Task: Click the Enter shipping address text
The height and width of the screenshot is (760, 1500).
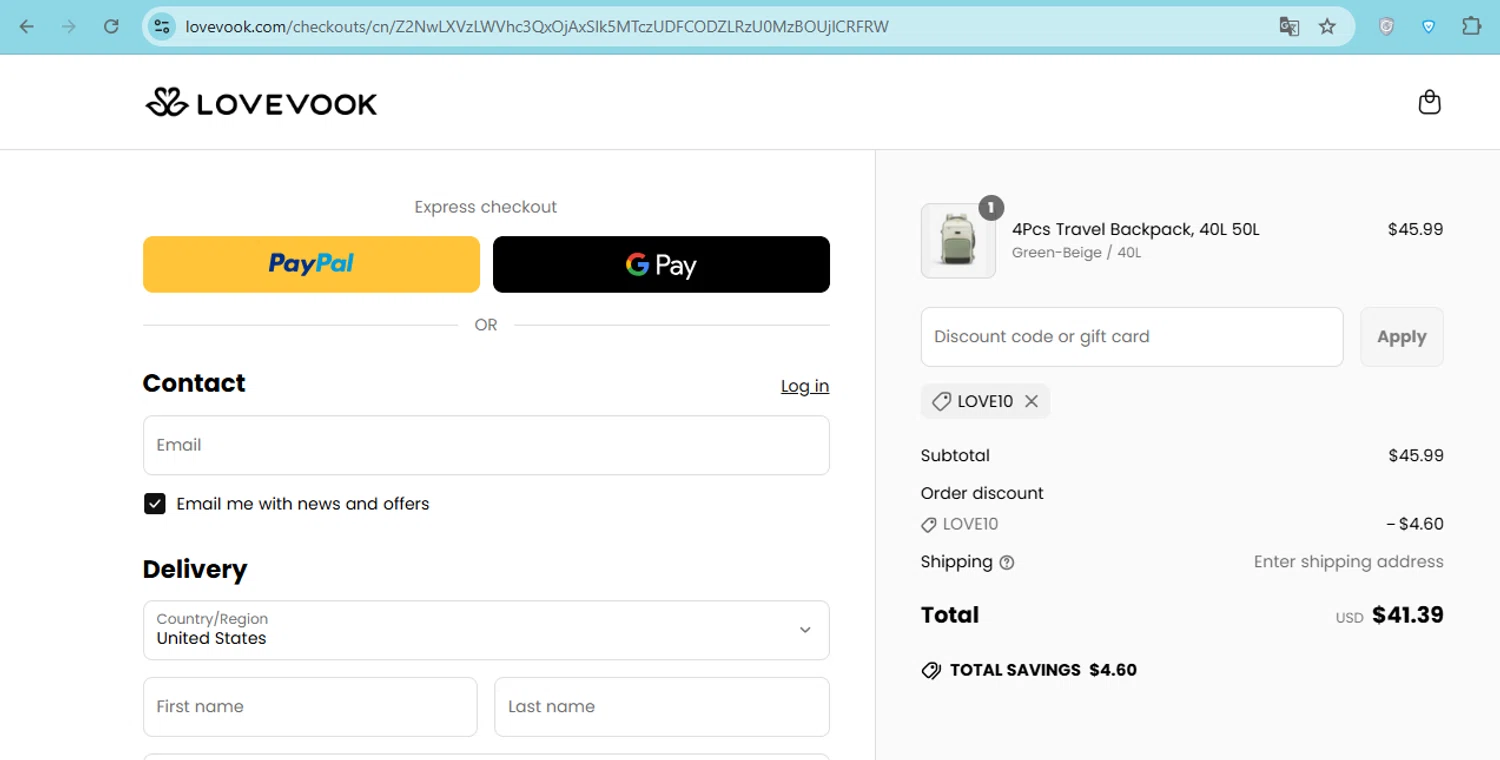Action: coord(1348,562)
